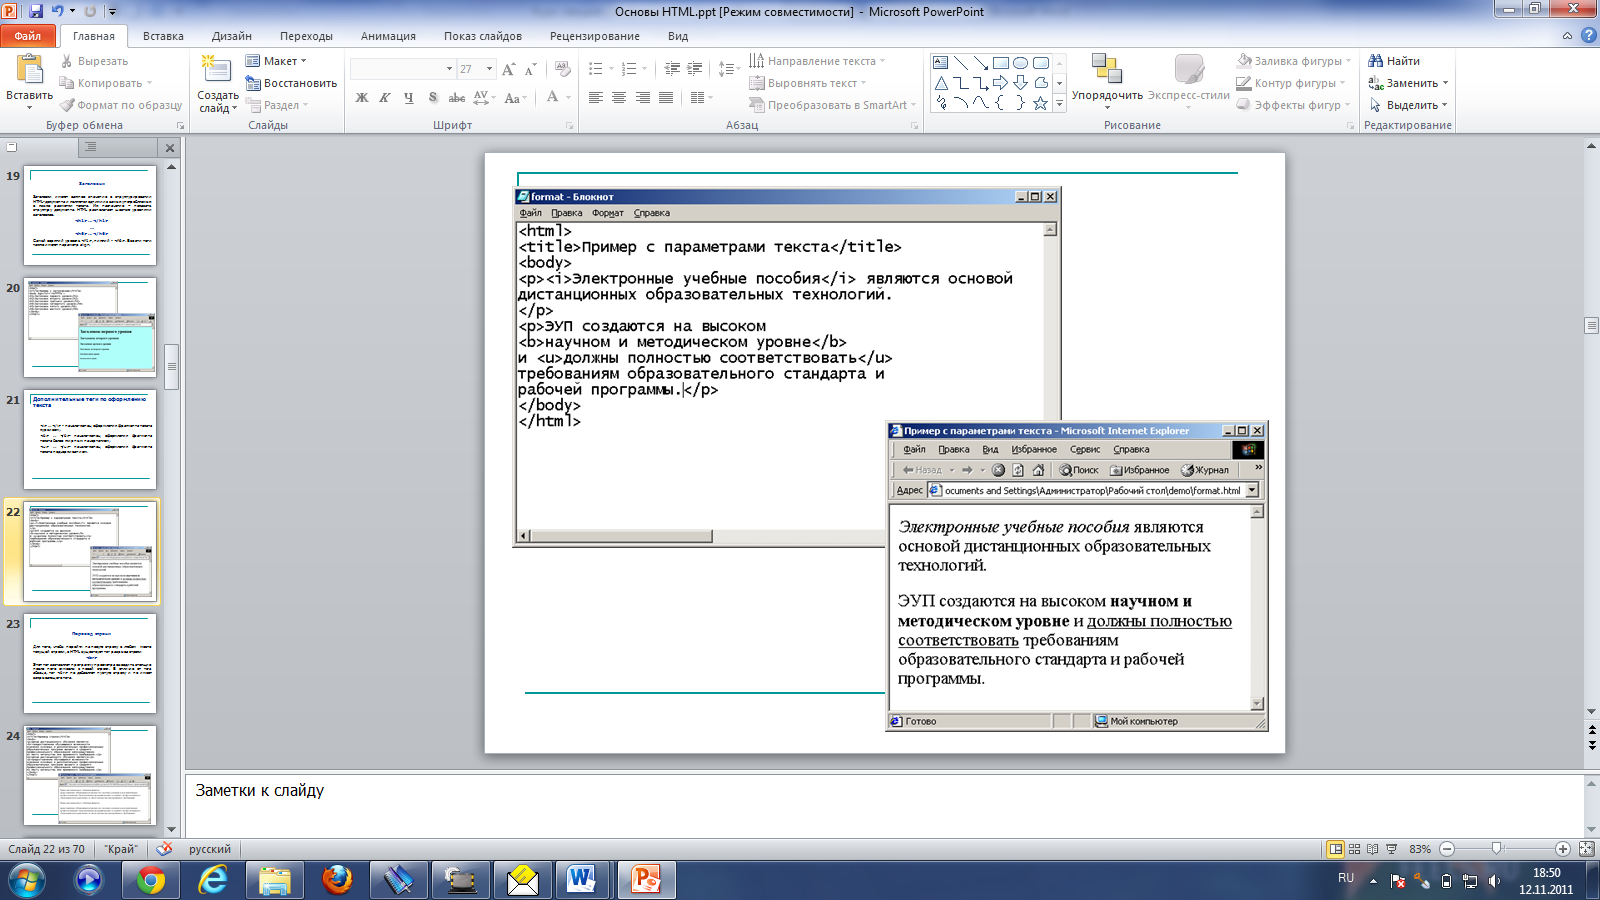Toggle bold (Ж) formatting
Image resolution: width=1600 pixels, height=900 pixels.
[x=362, y=97]
